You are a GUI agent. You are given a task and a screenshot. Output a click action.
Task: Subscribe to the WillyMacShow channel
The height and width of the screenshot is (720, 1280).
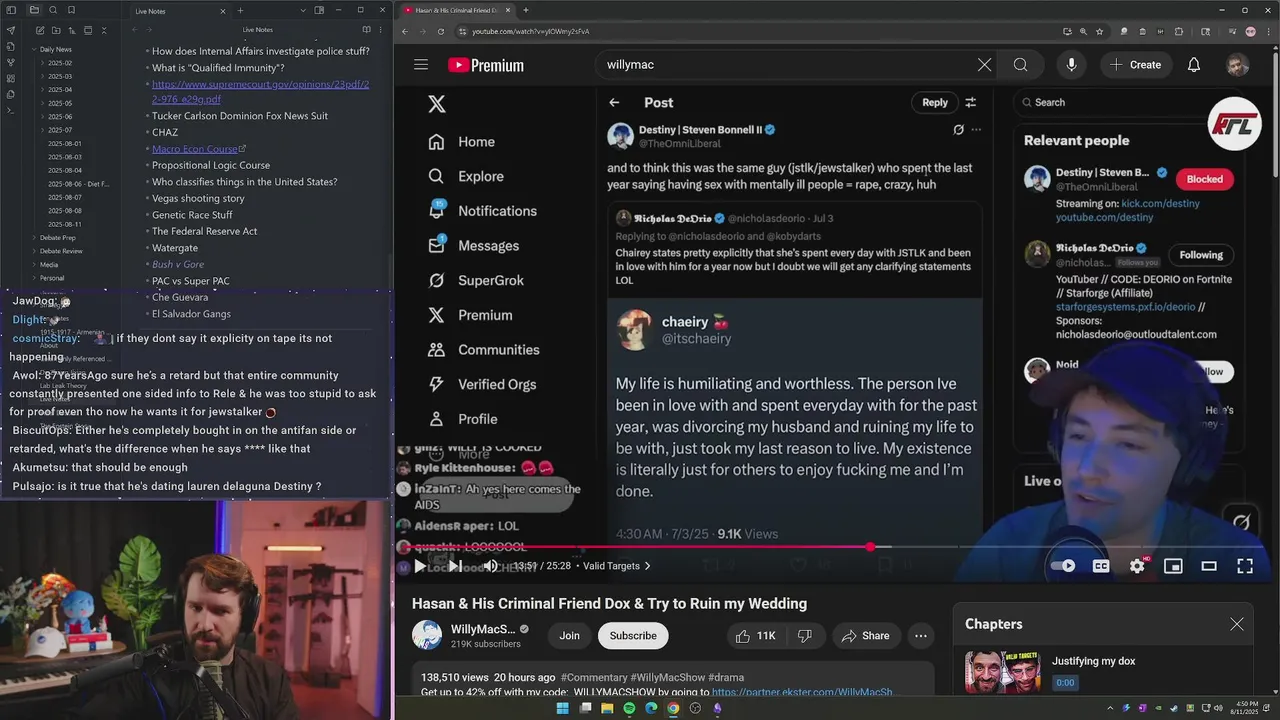[x=633, y=636]
